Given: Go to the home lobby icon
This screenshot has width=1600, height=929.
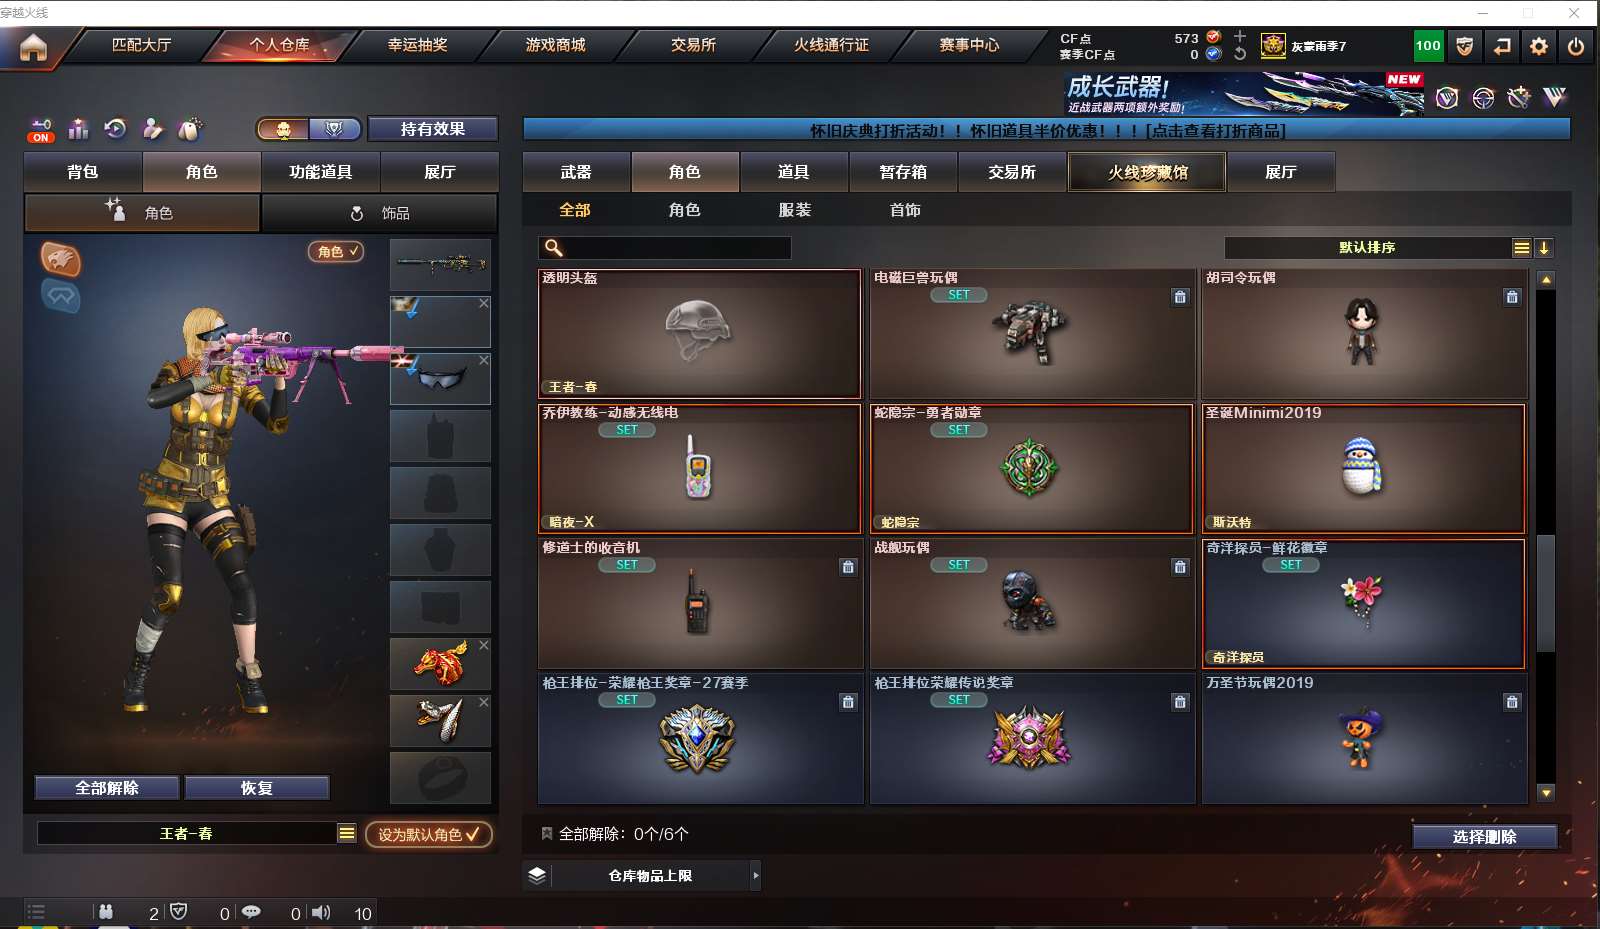Looking at the screenshot, I should pos(33,47).
